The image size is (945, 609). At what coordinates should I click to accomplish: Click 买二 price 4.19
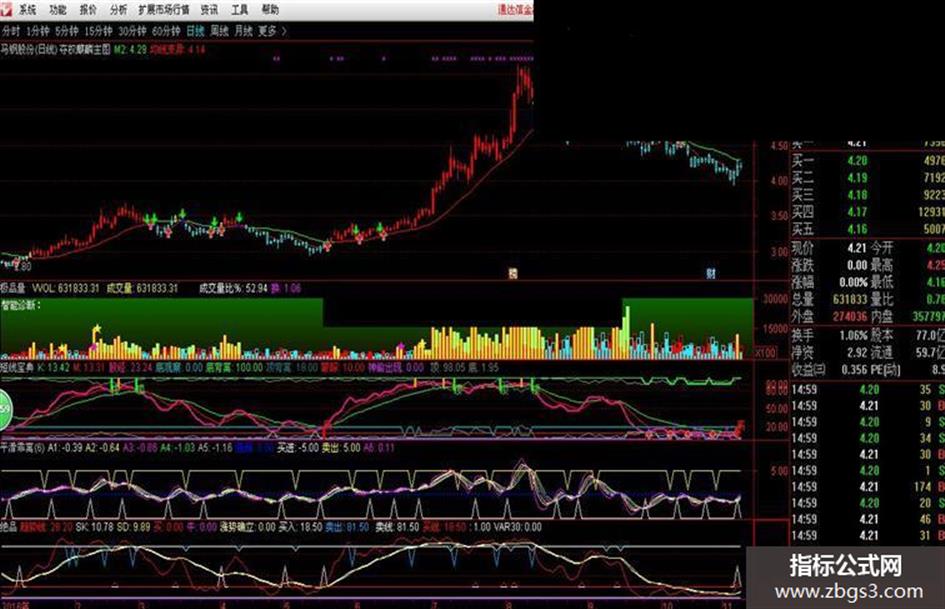point(857,178)
